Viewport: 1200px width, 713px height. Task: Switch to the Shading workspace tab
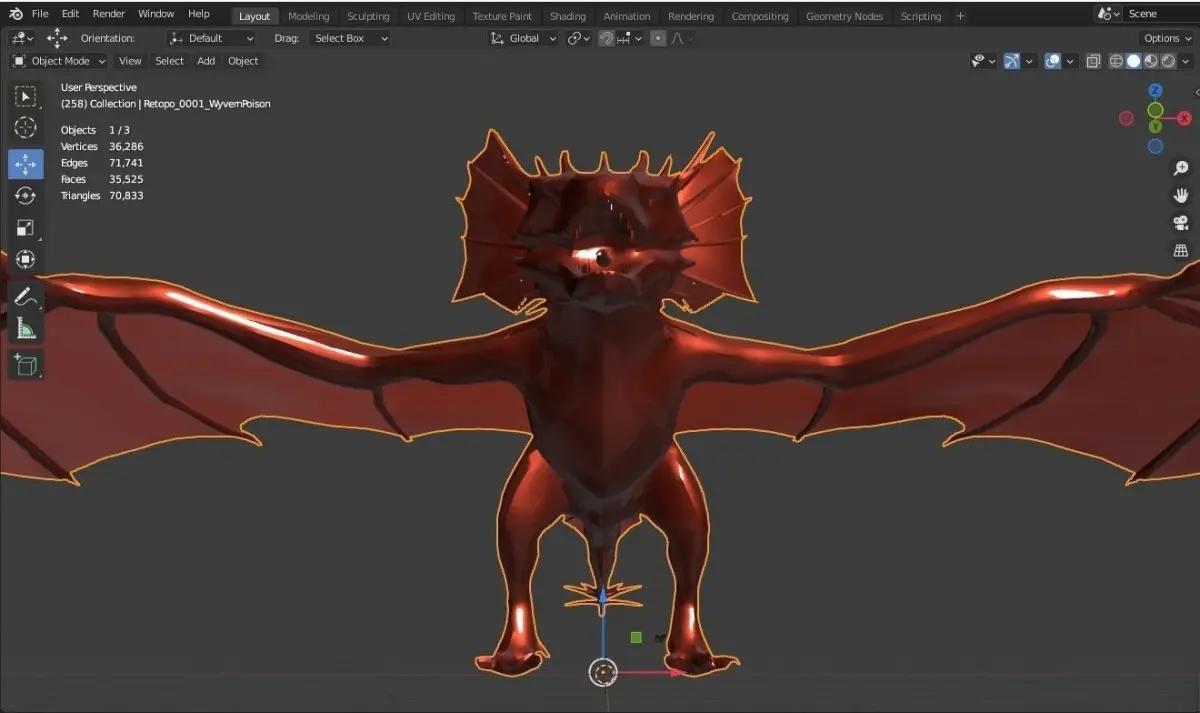coord(568,16)
